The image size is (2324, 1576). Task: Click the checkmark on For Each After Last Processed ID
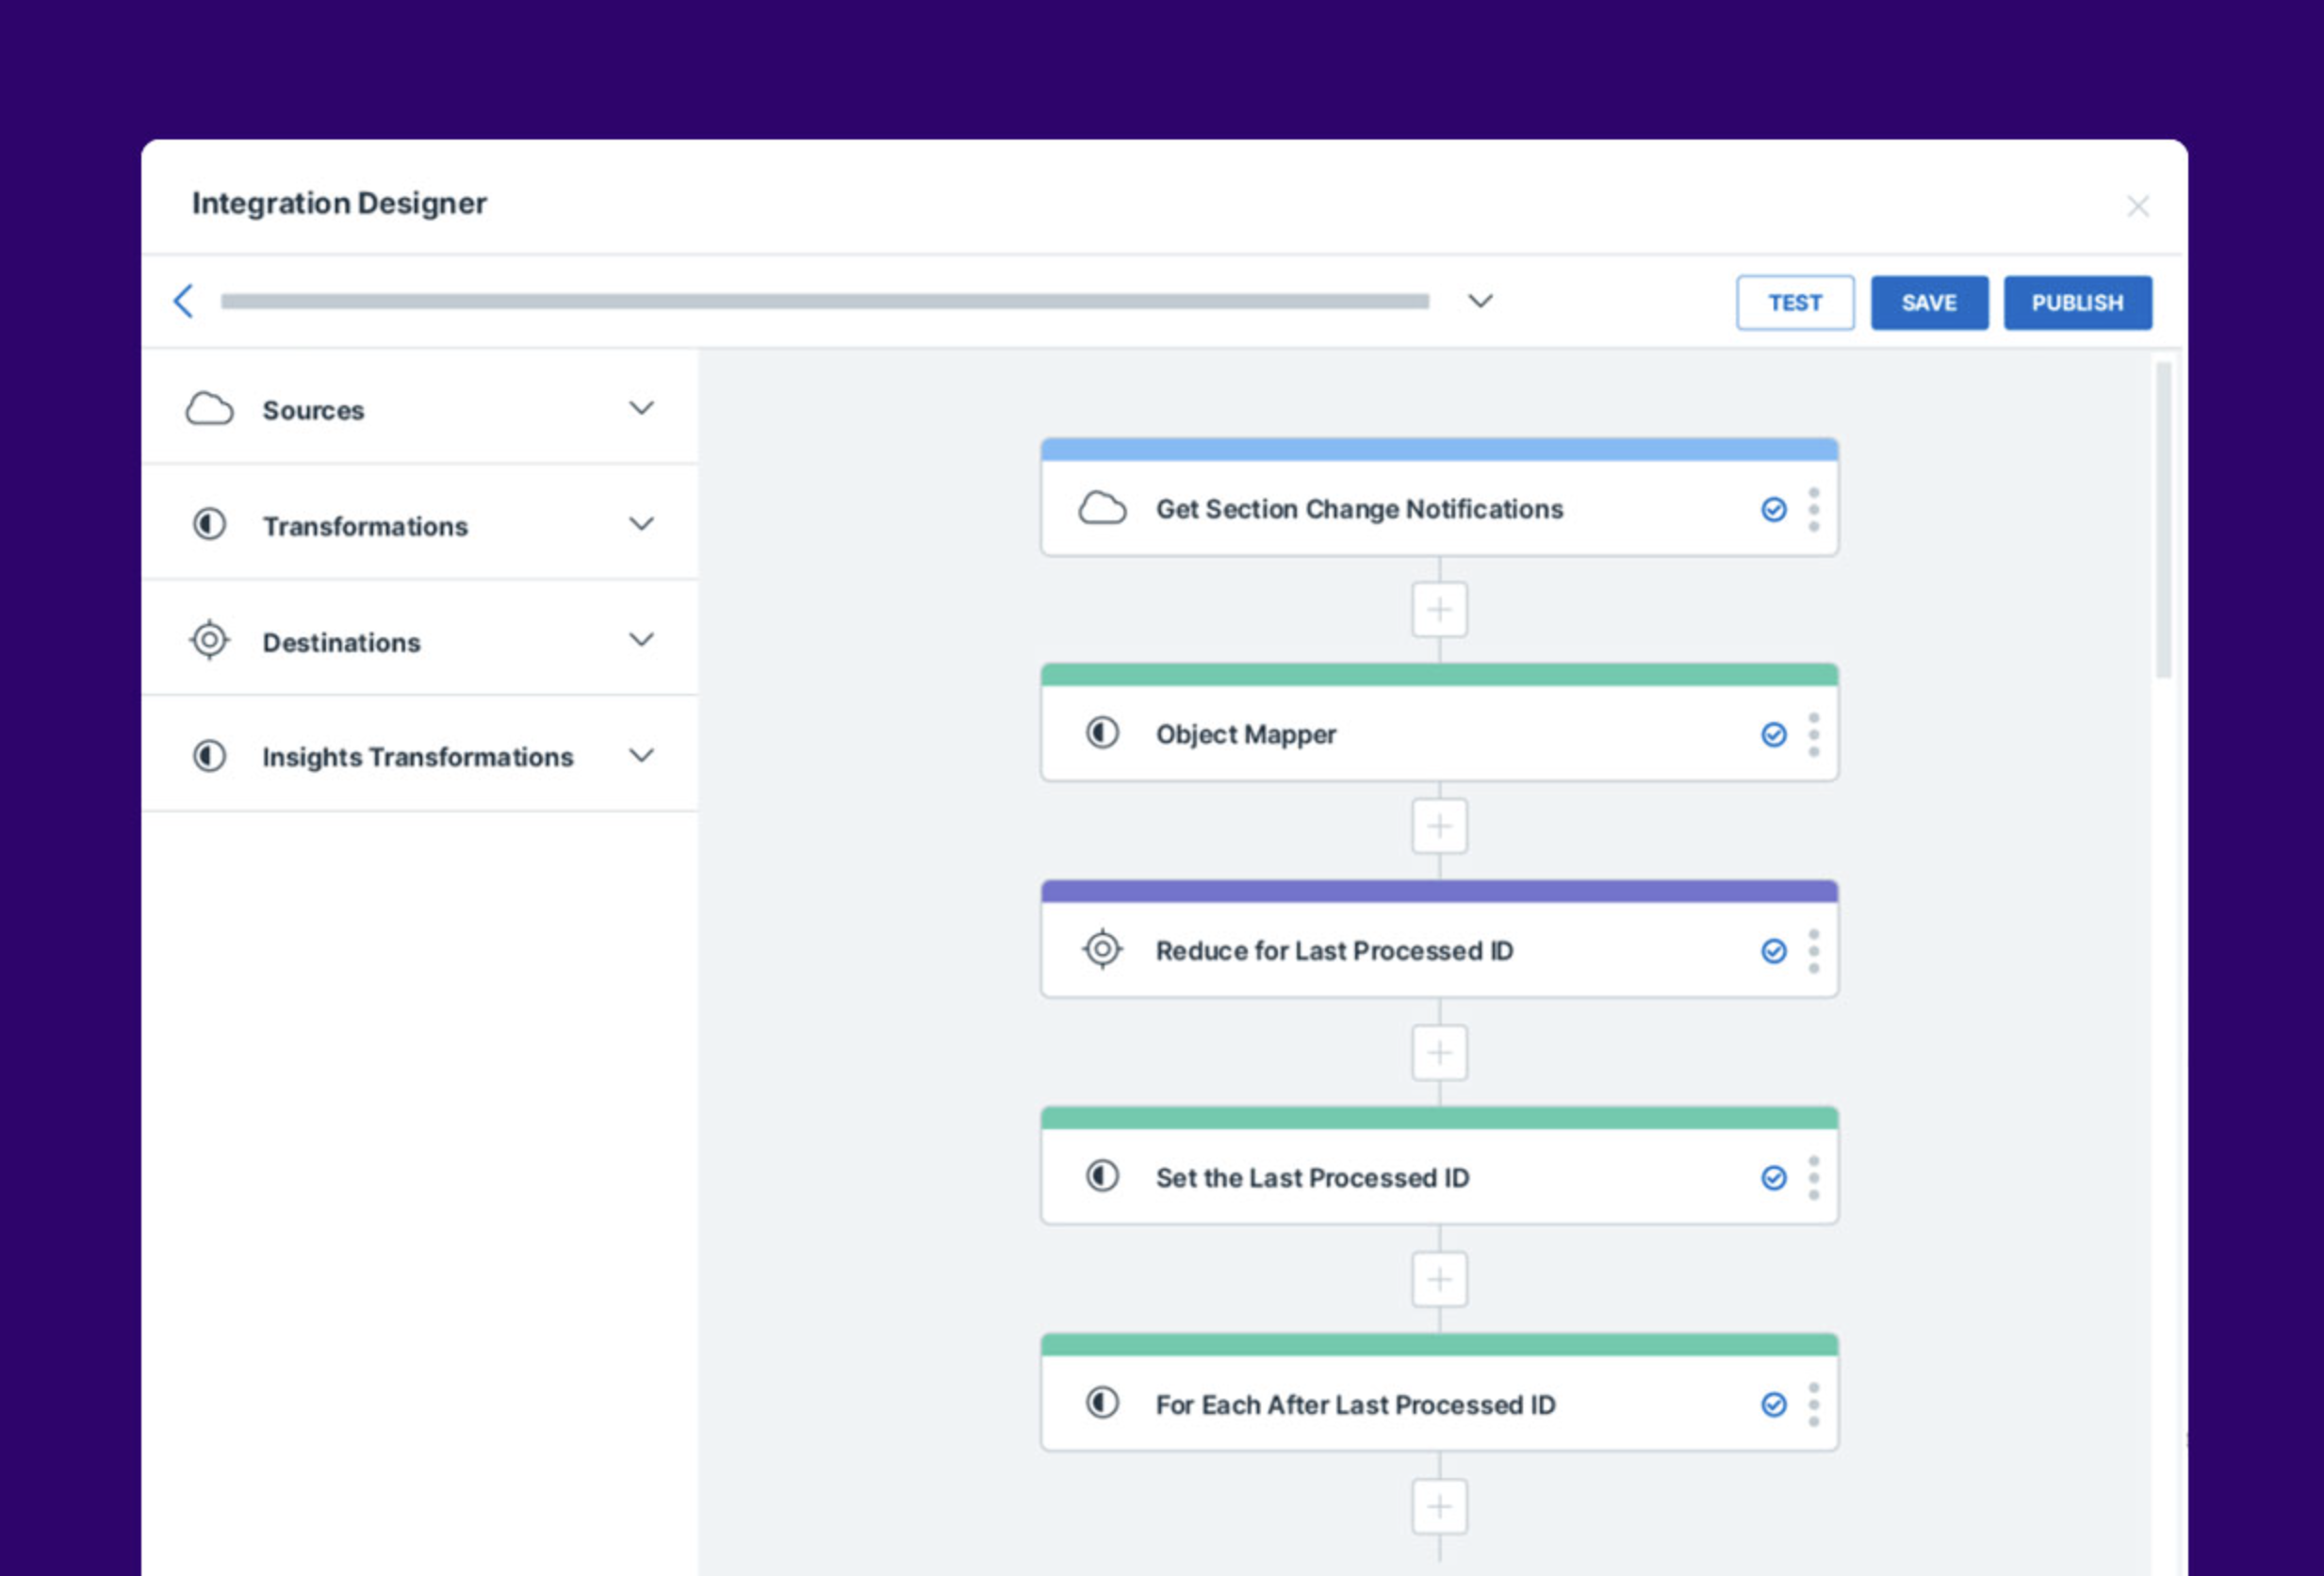(x=1773, y=1405)
